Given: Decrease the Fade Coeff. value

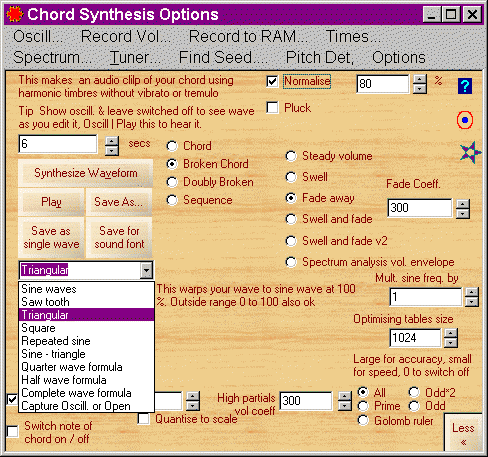Looking at the screenshot, I should tap(463, 213).
